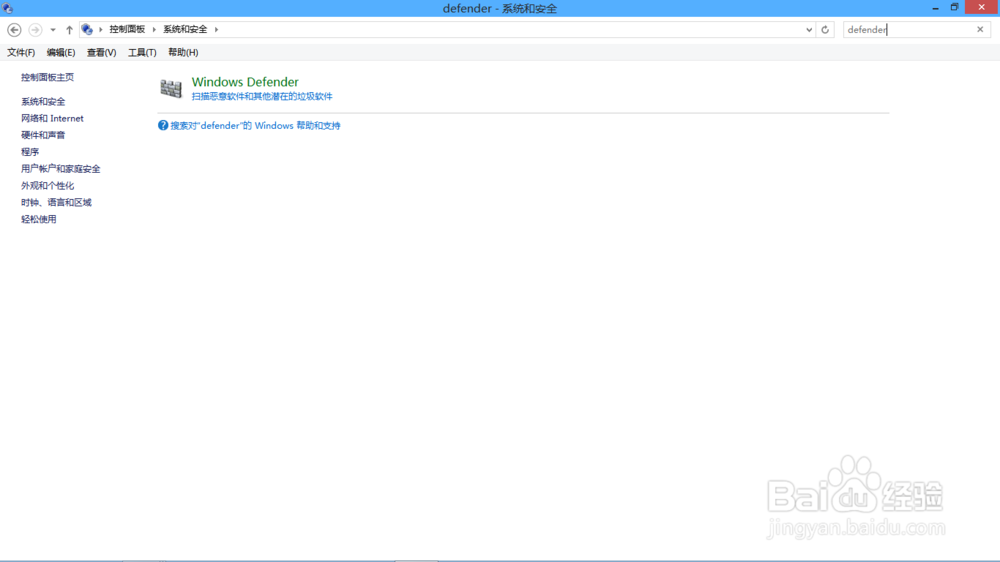
Task: Click the Windows Defender brick wall icon
Action: pyautogui.click(x=171, y=88)
